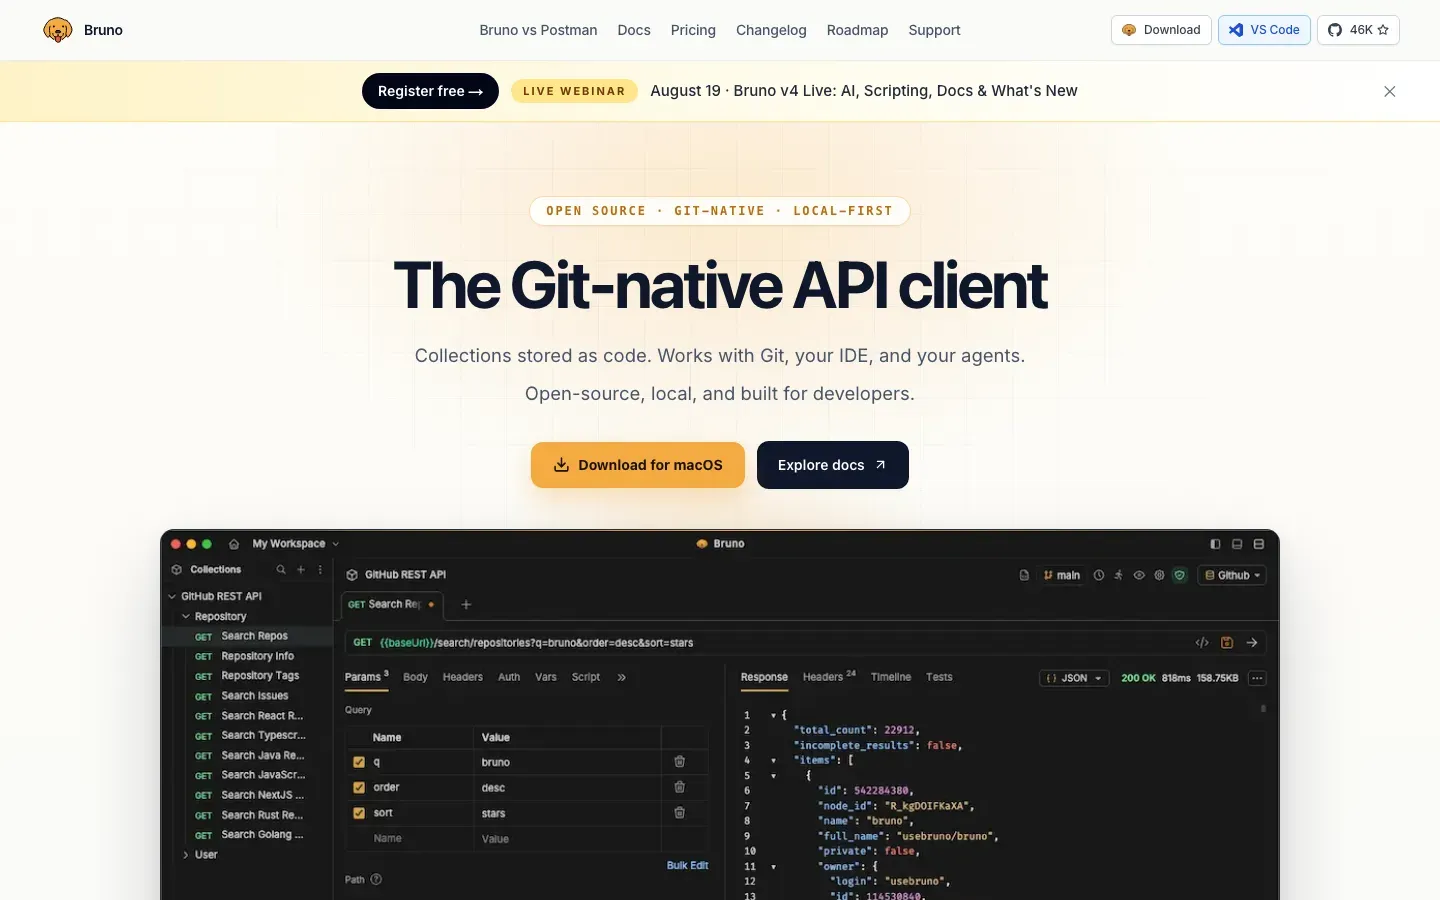Image resolution: width=1440 pixels, height=900 pixels.
Task: Delete the q query parameter row
Action: point(680,762)
